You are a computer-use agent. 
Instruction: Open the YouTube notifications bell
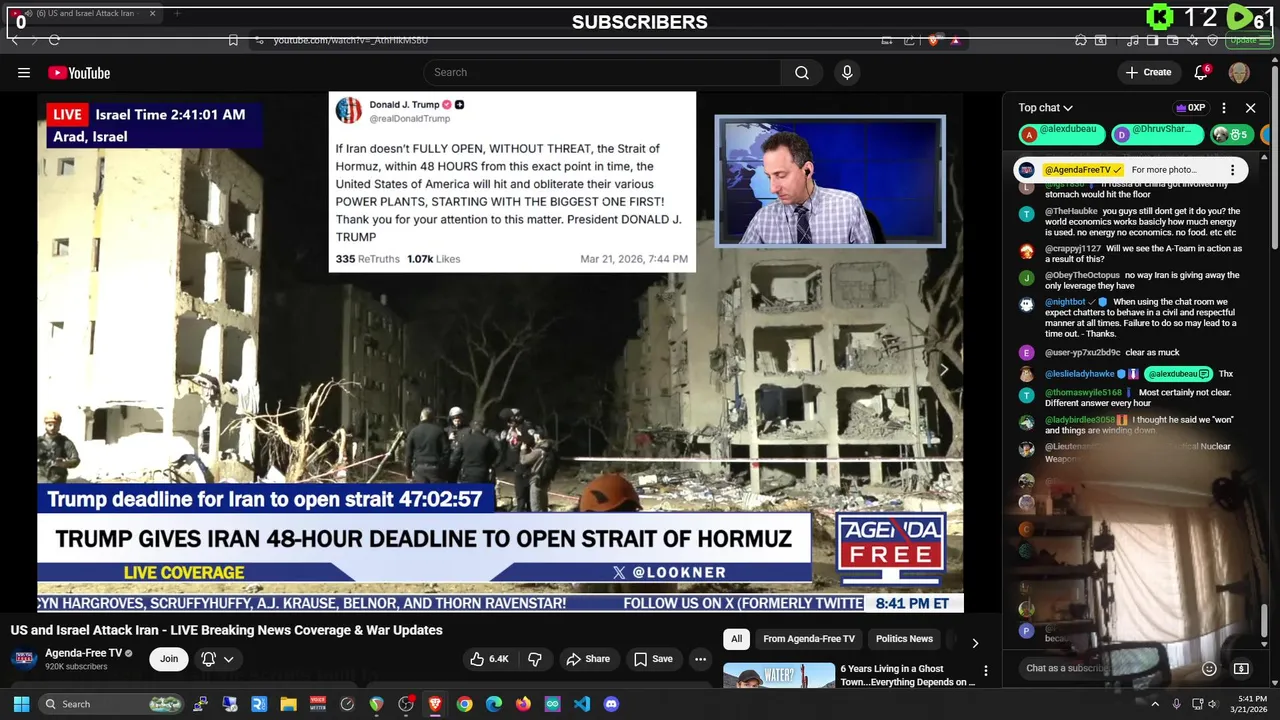tap(1202, 72)
